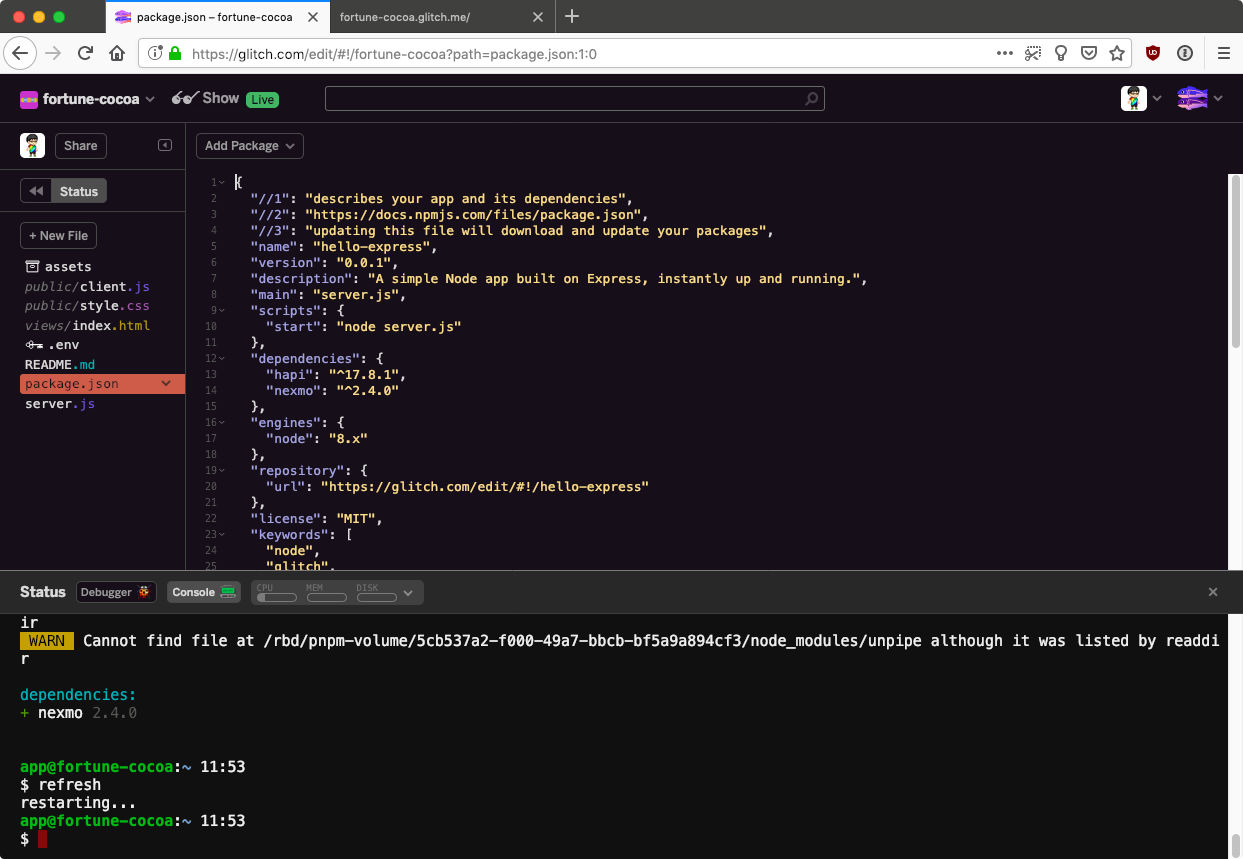Image resolution: width=1243 pixels, height=859 pixels.
Task: Click the search magnifier icon in Glitch
Action: (812, 98)
